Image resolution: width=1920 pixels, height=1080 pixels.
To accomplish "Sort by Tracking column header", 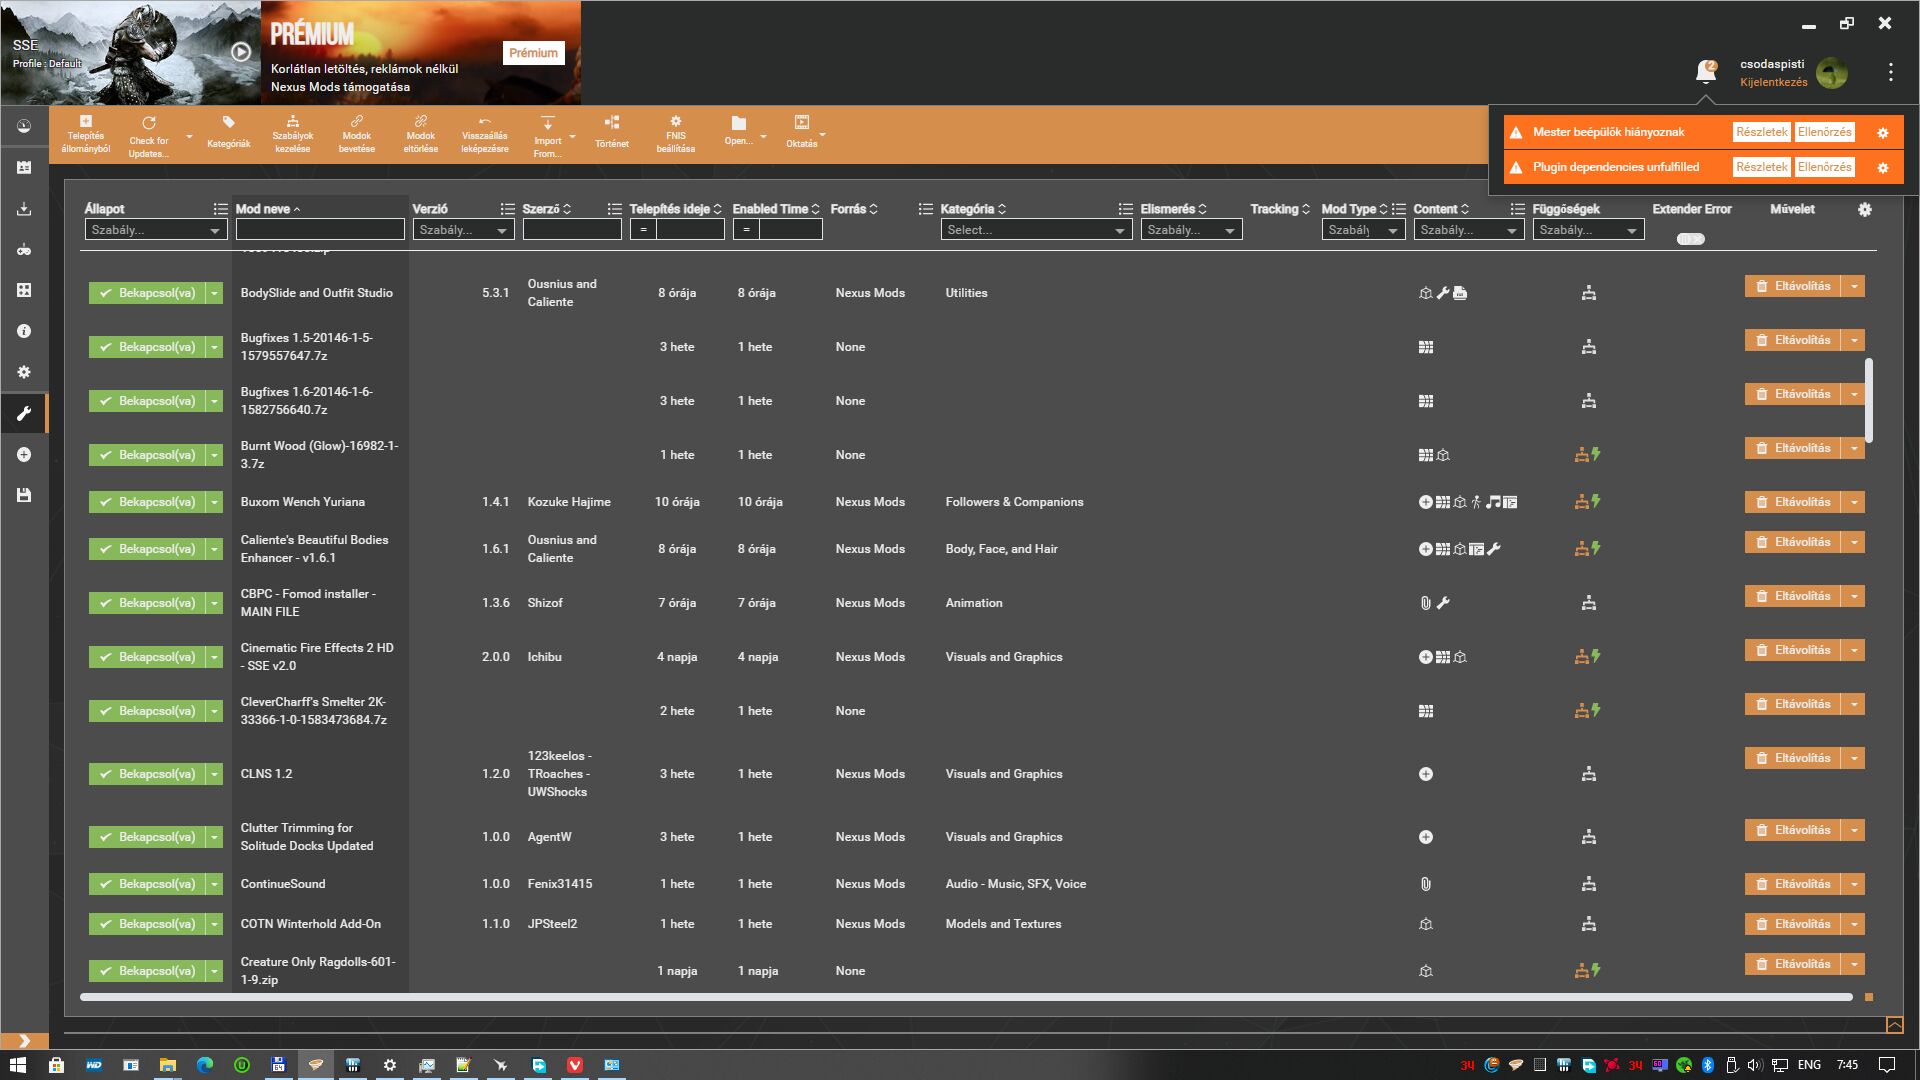I will click(x=1280, y=209).
